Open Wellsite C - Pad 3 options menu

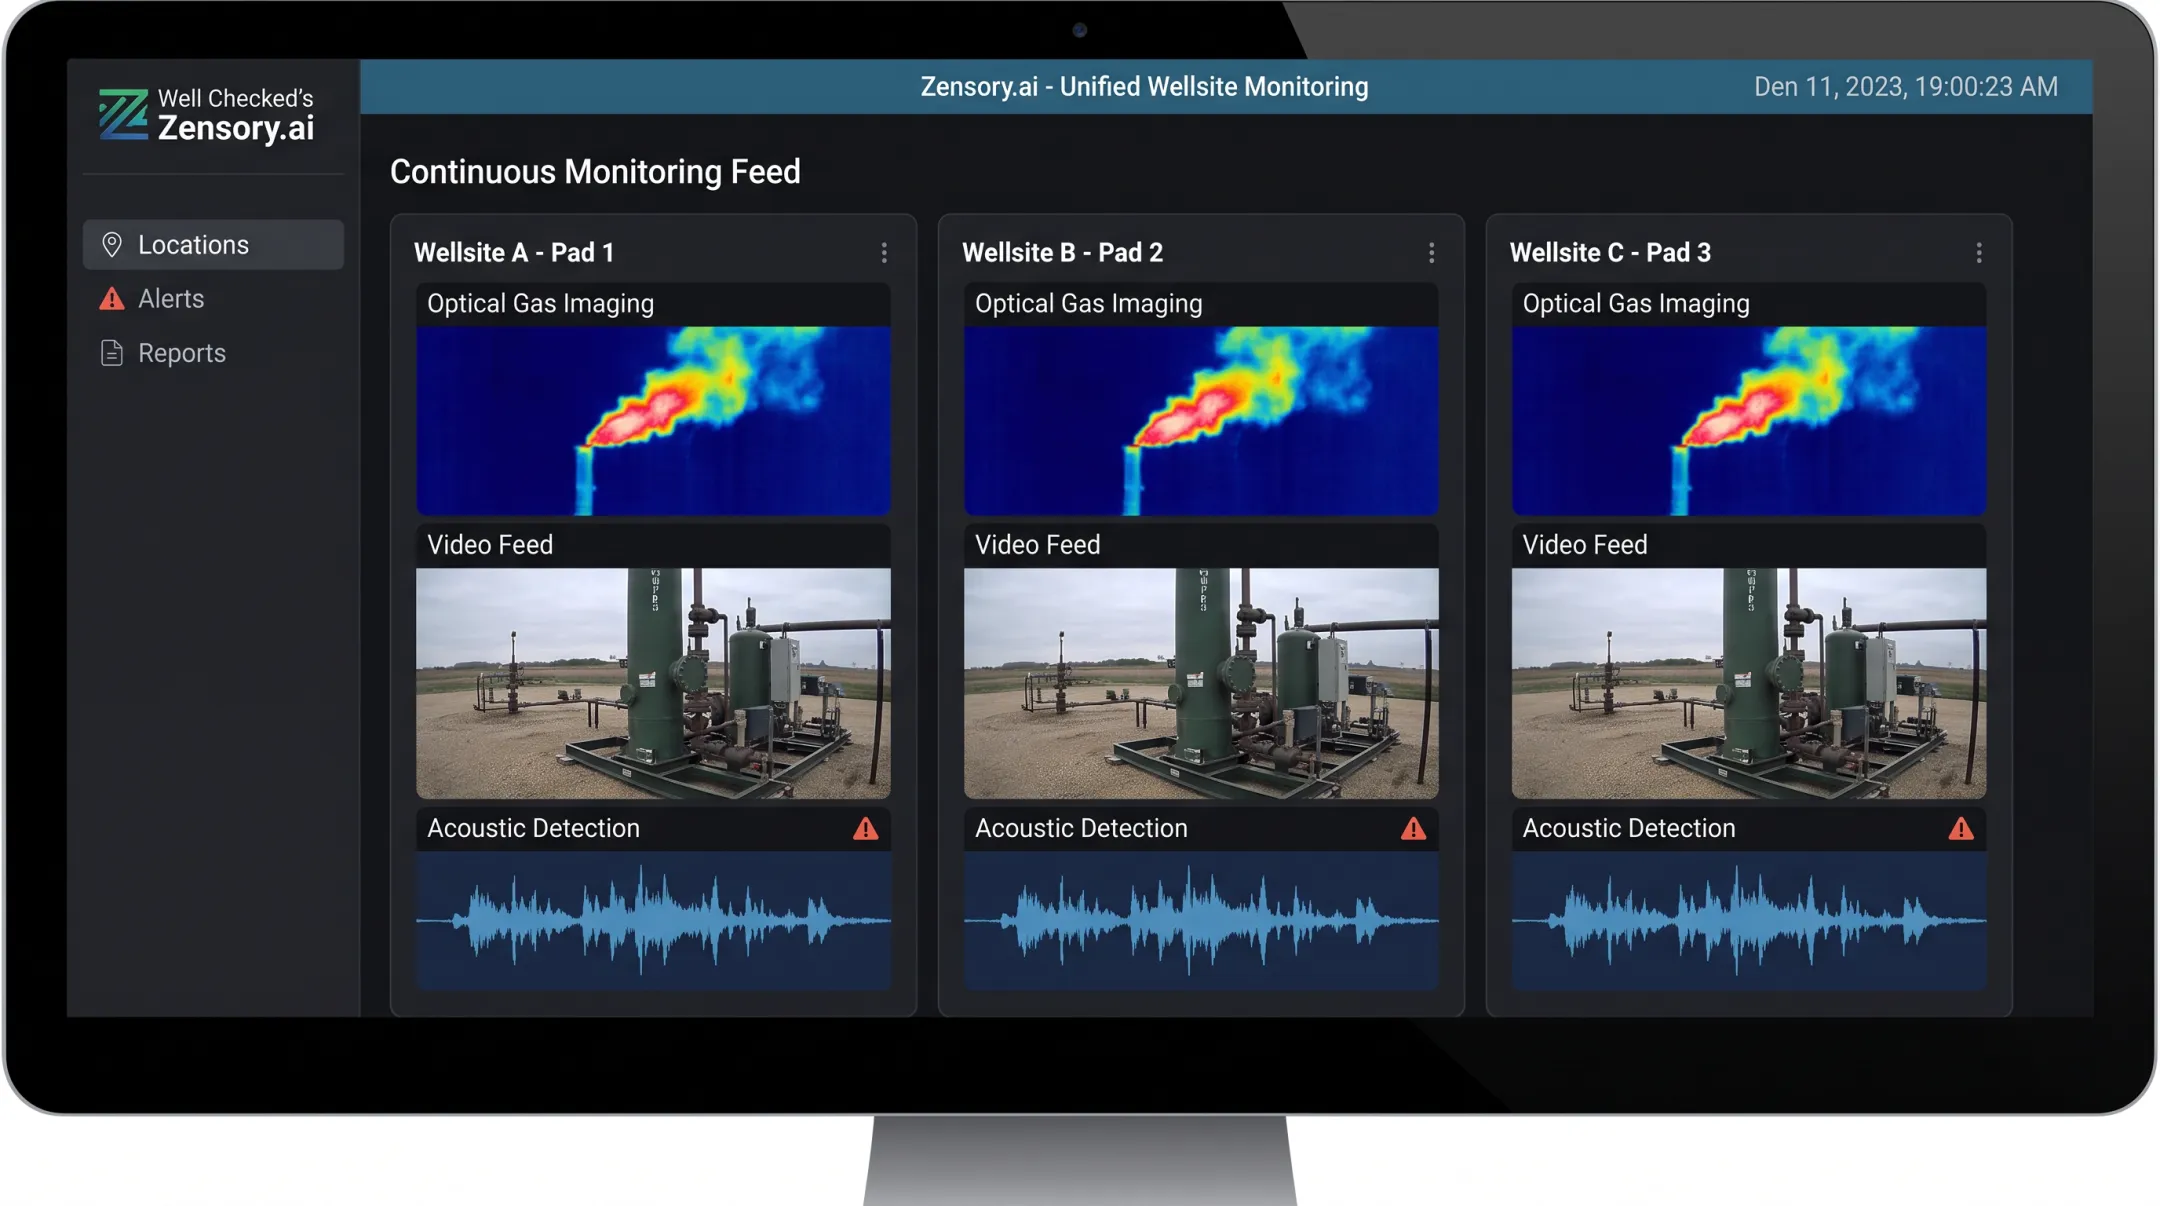click(1979, 253)
